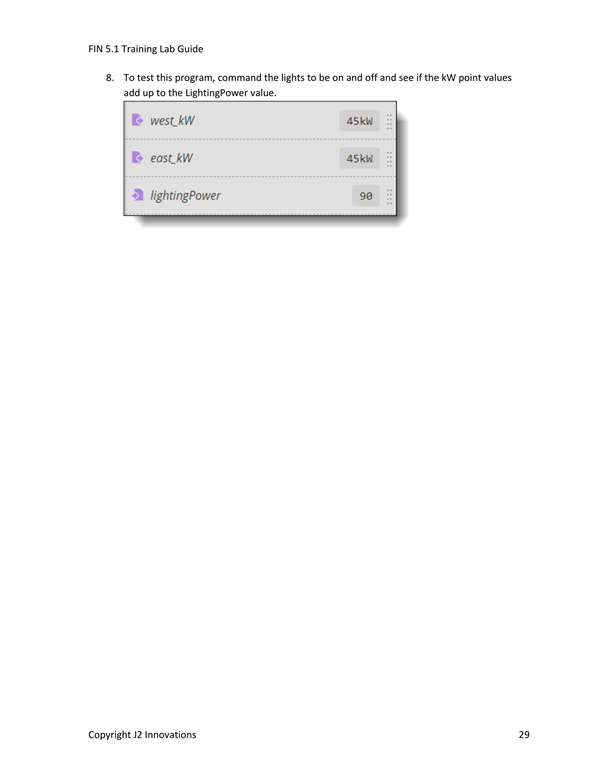
Task: Click the west_kW output point icon
Action: (x=137, y=120)
